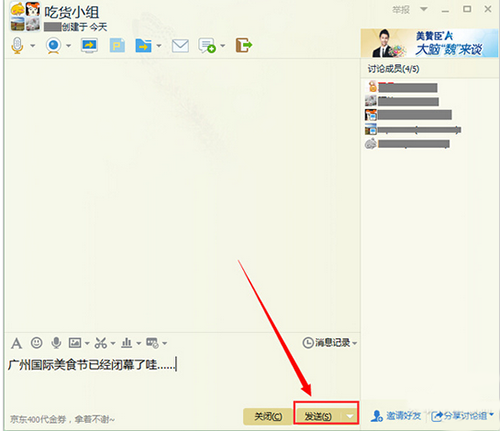Take screenshot with scissors icon

click(101, 343)
